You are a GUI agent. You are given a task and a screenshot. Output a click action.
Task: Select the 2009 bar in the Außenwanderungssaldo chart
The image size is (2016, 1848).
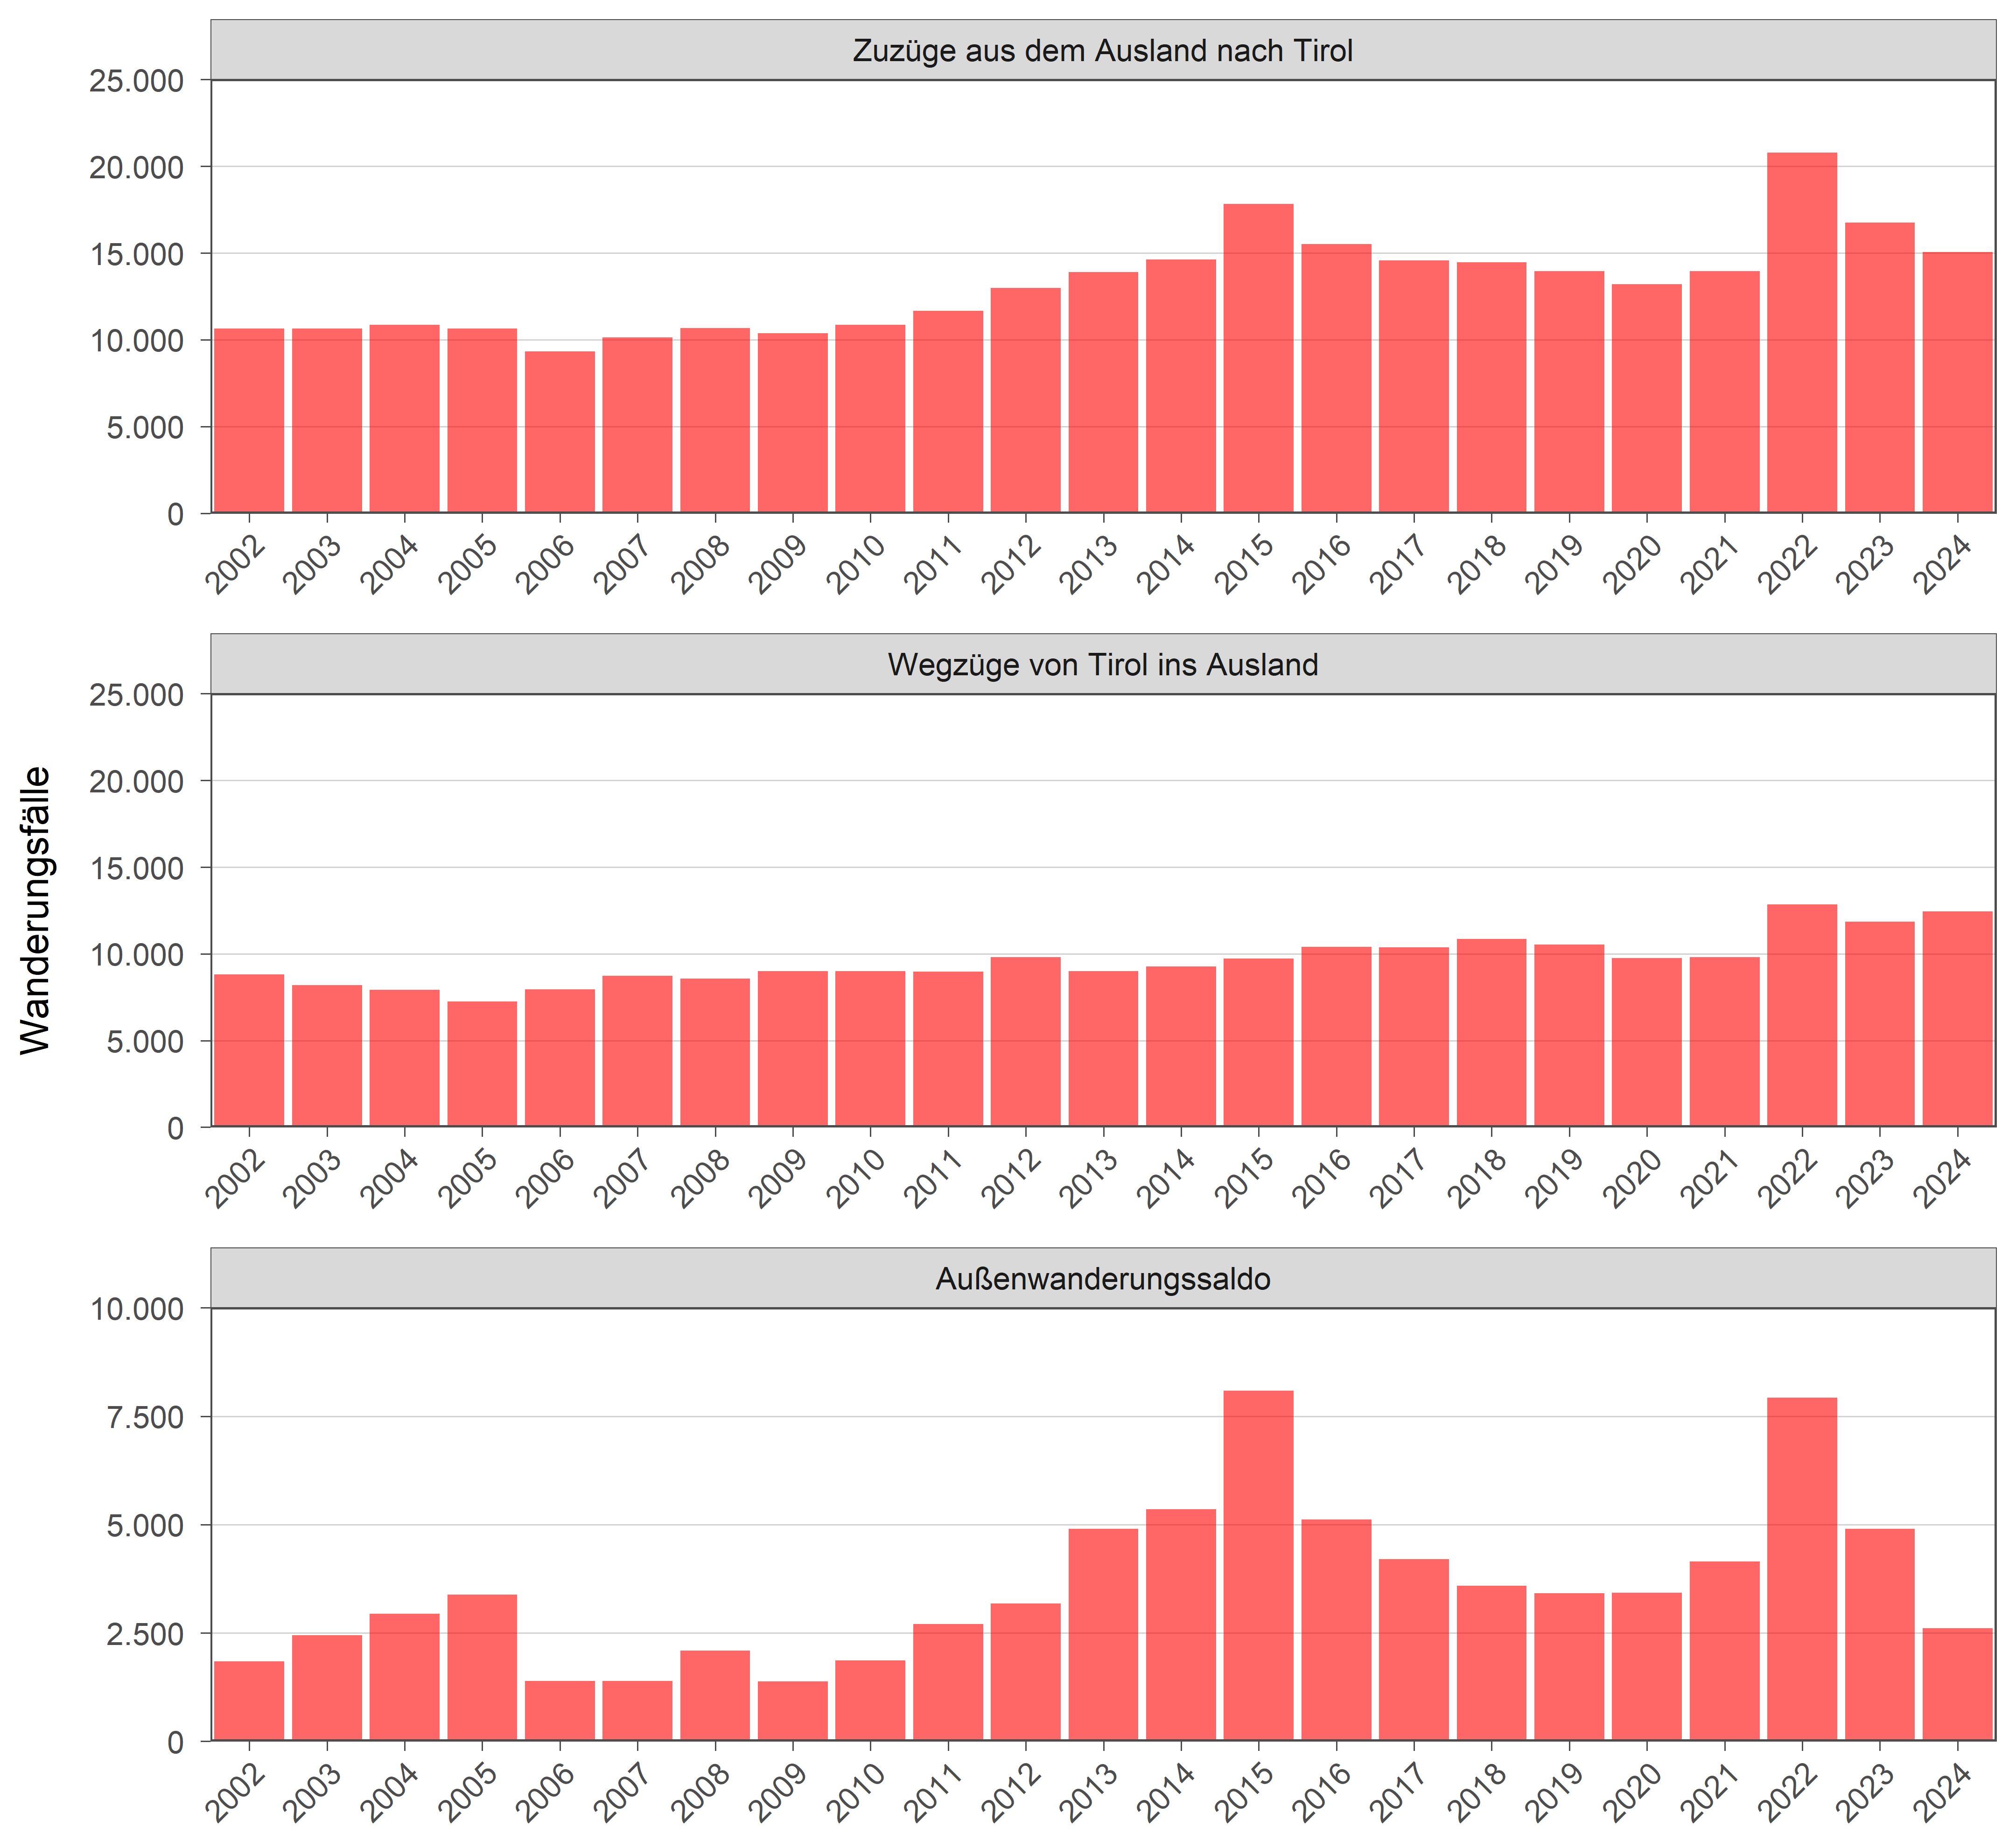click(x=793, y=1710)
